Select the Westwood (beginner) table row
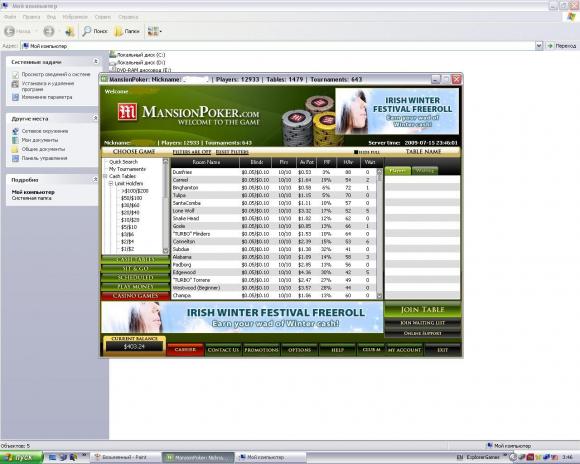 pyautogui.click(x=274, y=288)
